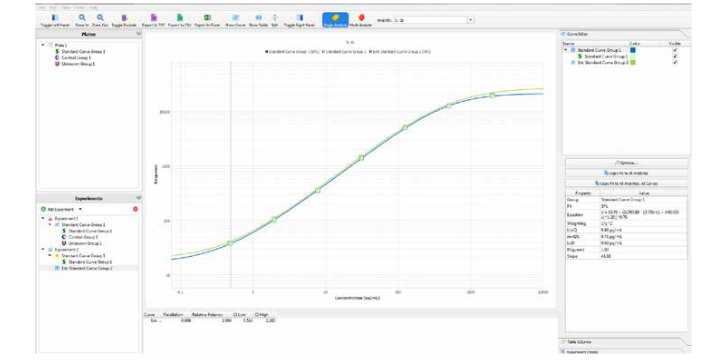
Task: Collapse the Plates panel header chevron
Action: pyautogui.click(x=139, y=34)
